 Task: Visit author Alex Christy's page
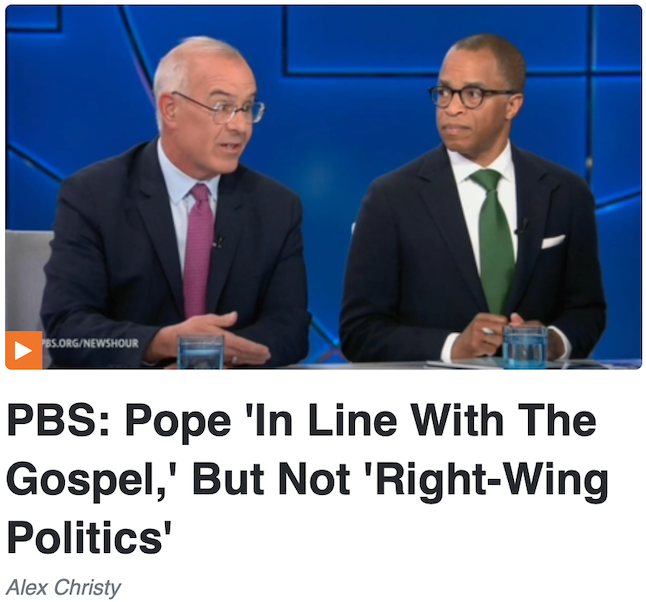click(63, 587)
